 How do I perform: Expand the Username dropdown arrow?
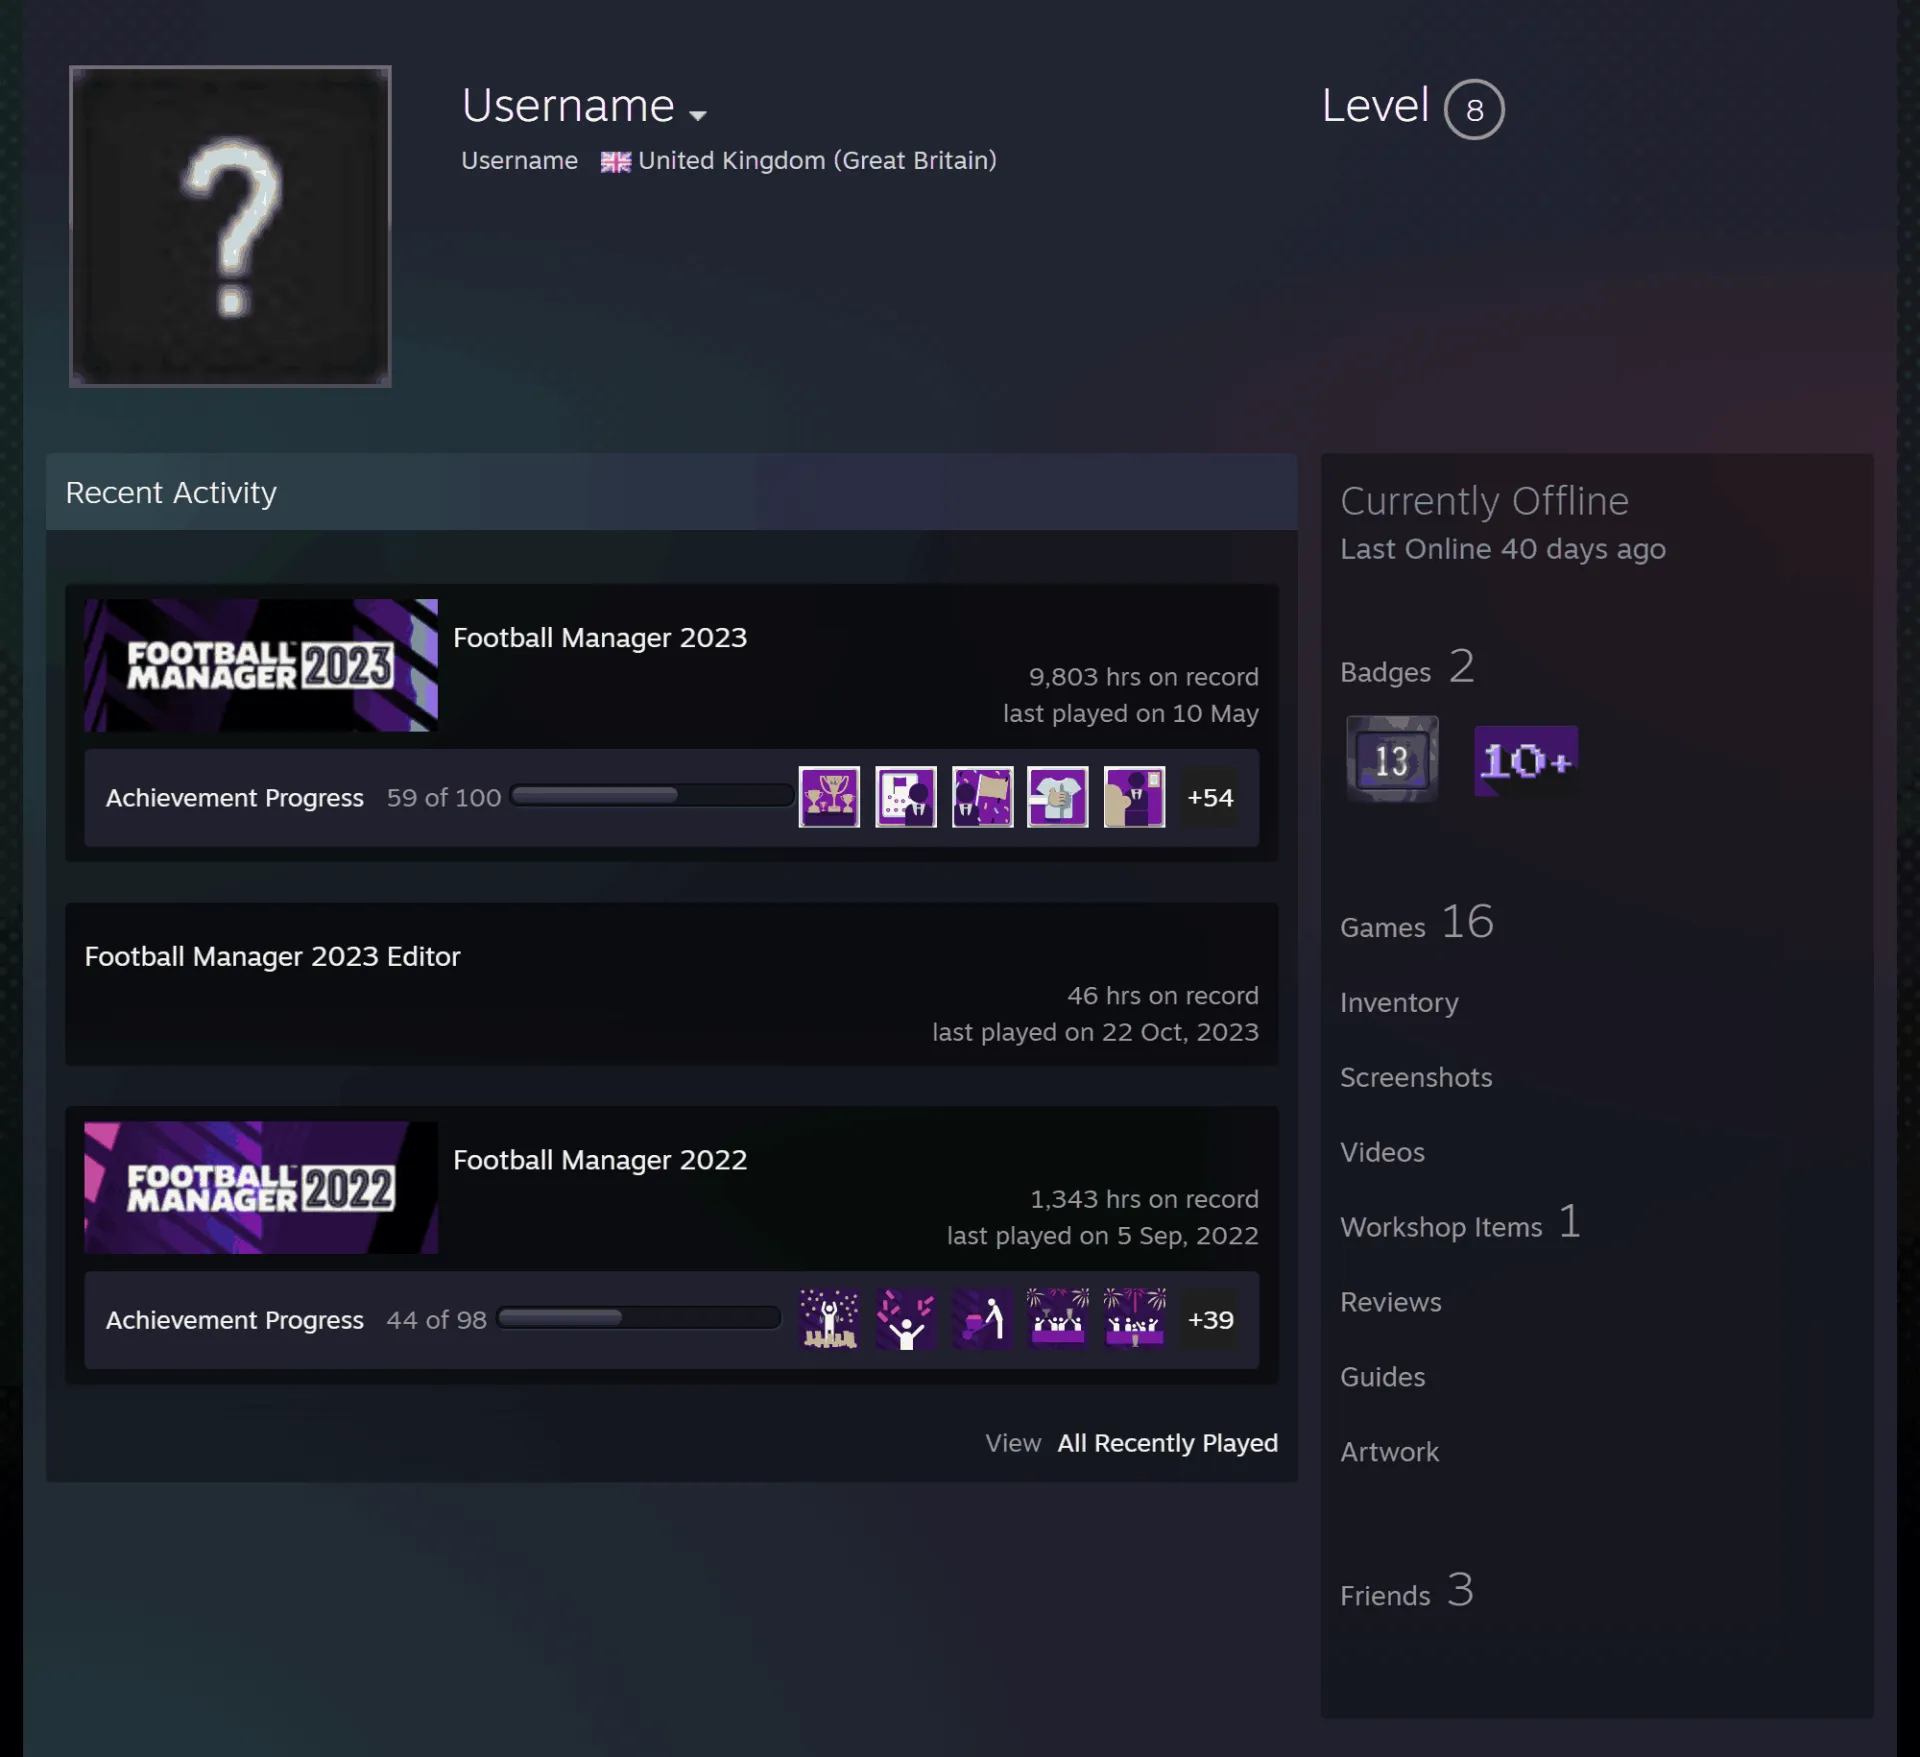(698, 115)
